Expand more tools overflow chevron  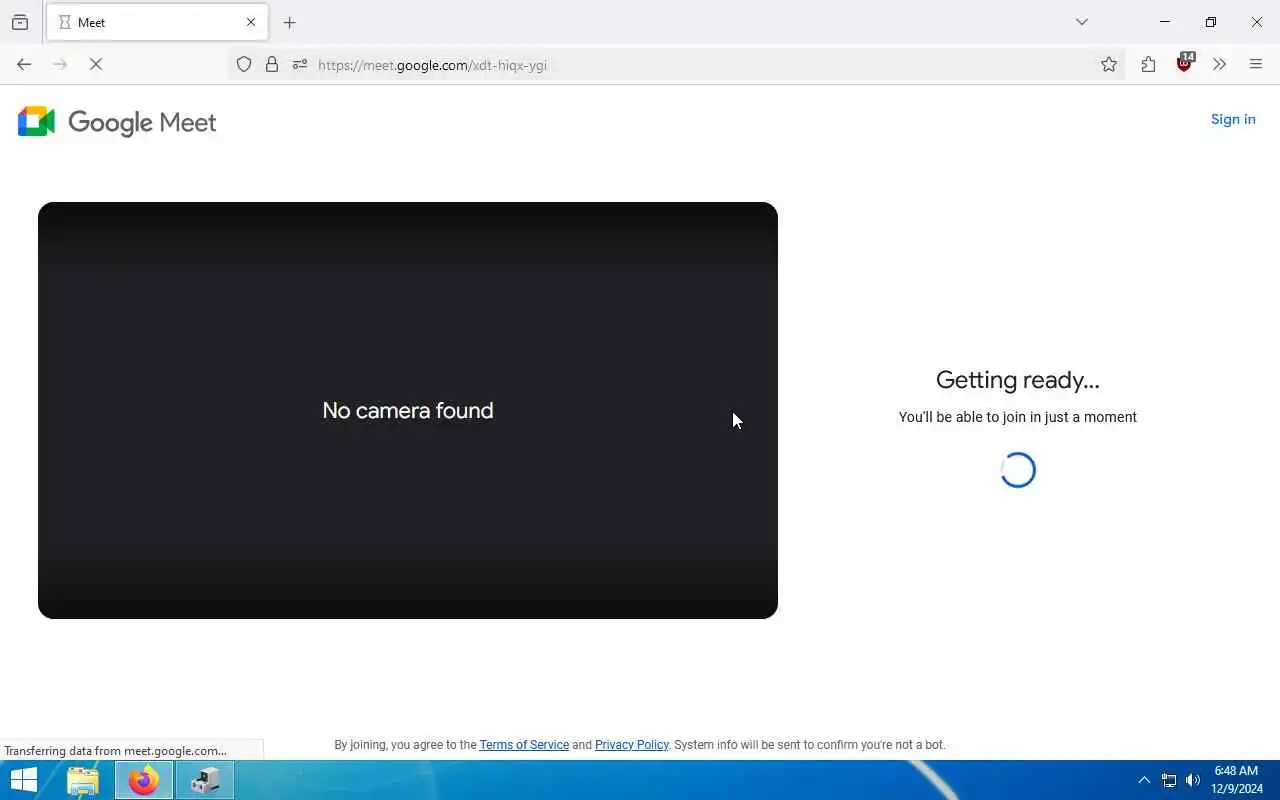tap(1219, 65)
